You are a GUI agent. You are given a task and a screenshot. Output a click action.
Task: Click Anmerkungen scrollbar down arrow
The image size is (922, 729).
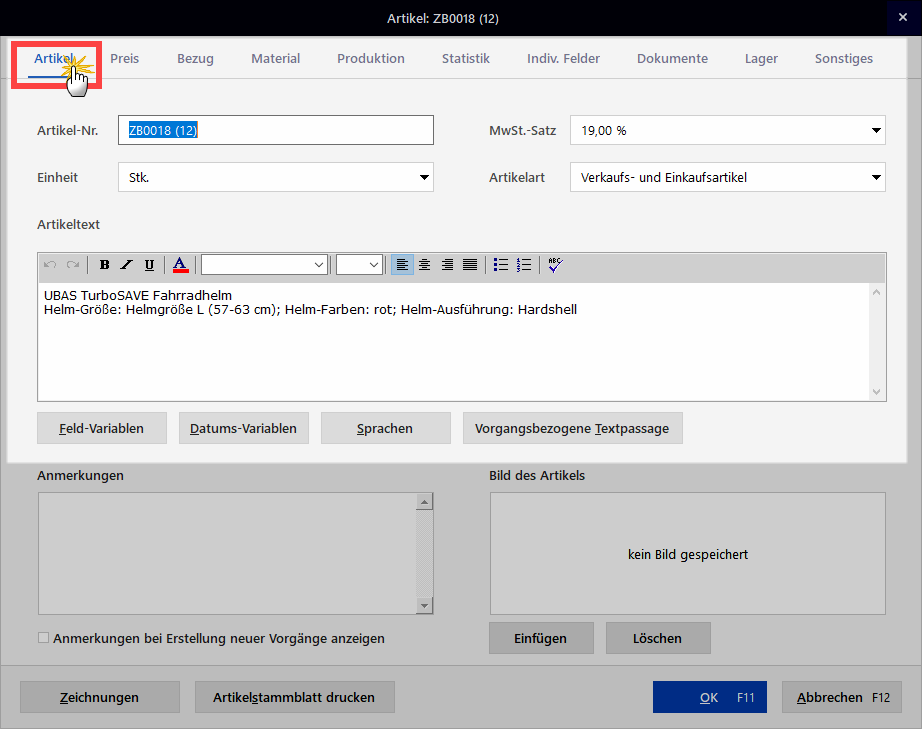tap(424, 605)
